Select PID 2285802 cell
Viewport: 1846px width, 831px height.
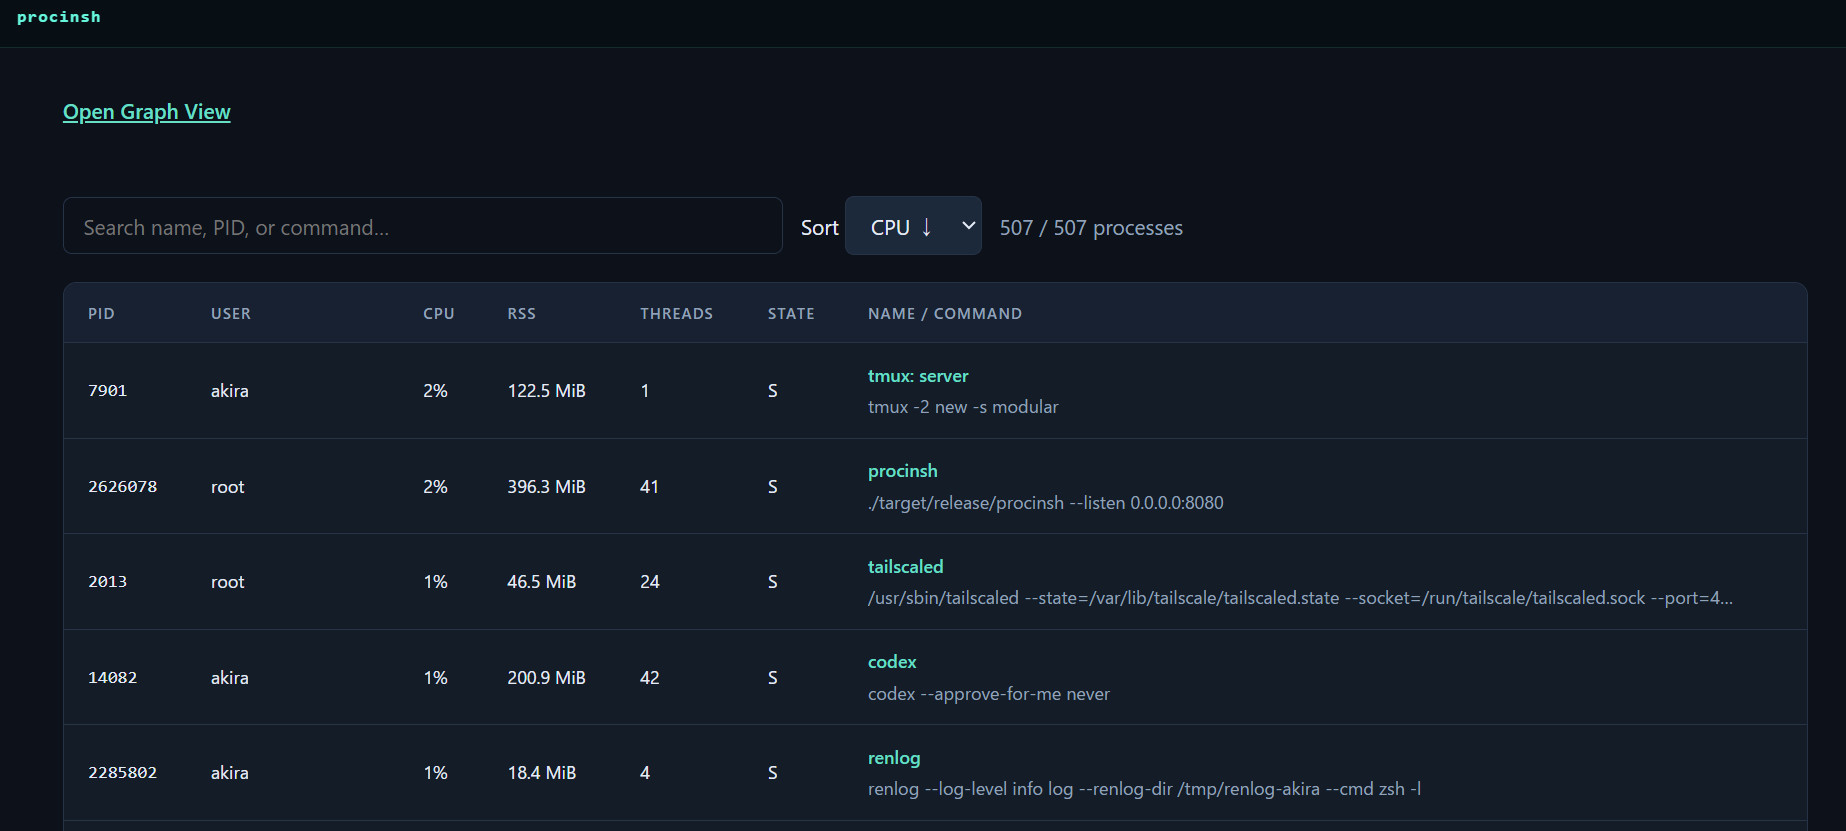(123, 773)
